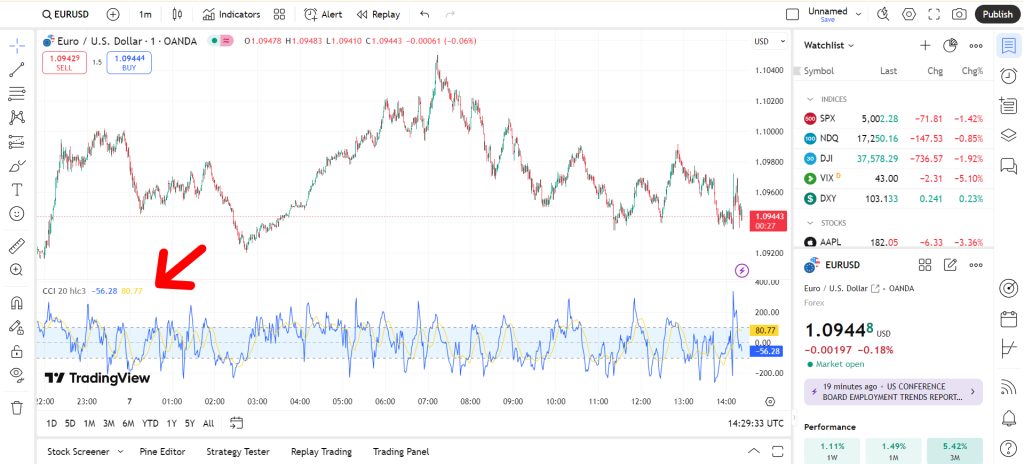This screenshot has width=1024, height=464.
Task: Open the Strategy Tester tab
Action: coord(238,452)
